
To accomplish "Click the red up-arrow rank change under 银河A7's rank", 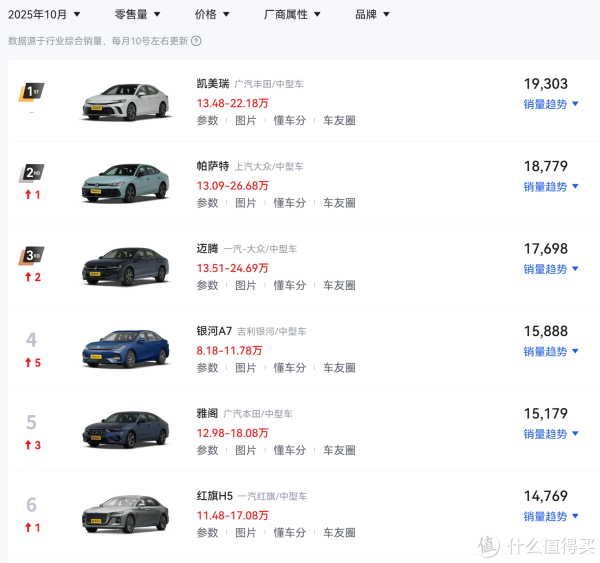I will coord(32,362).
